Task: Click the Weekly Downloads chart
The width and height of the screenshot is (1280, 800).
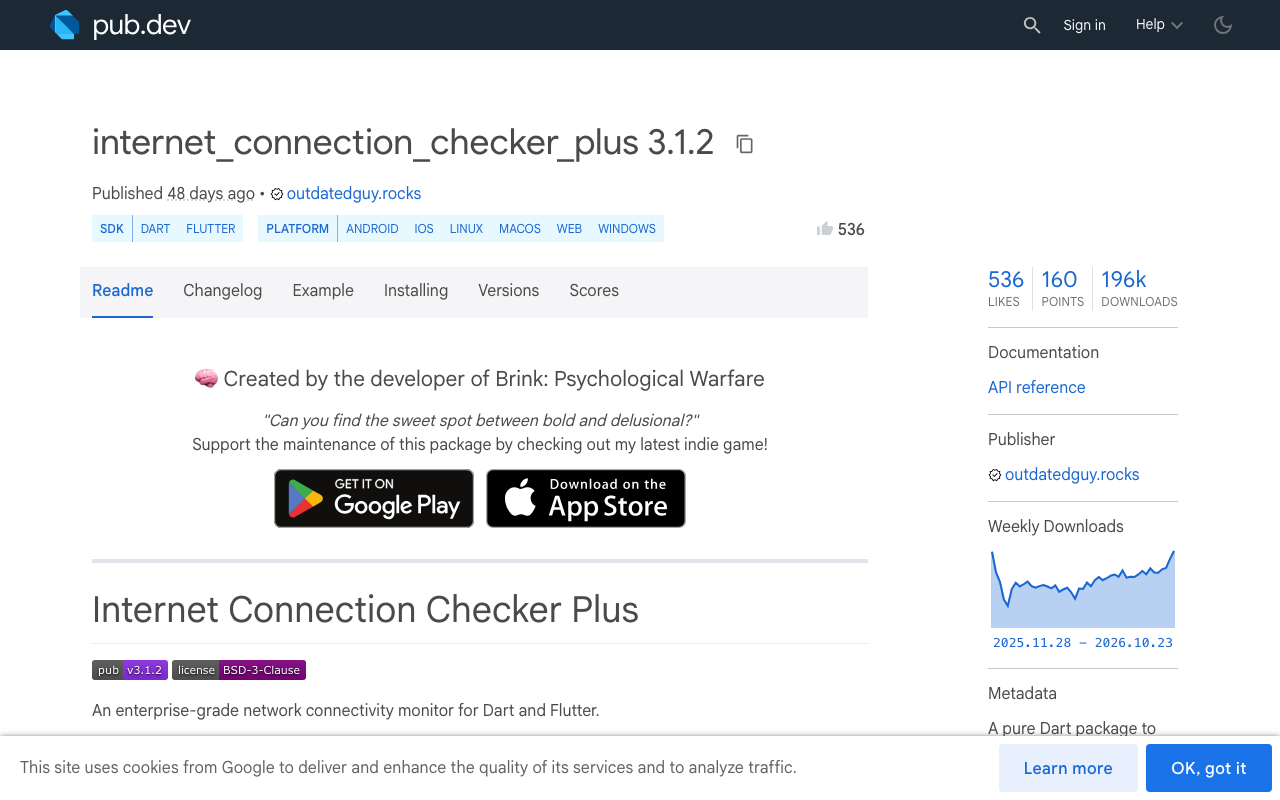Action: pos(1083,589)
